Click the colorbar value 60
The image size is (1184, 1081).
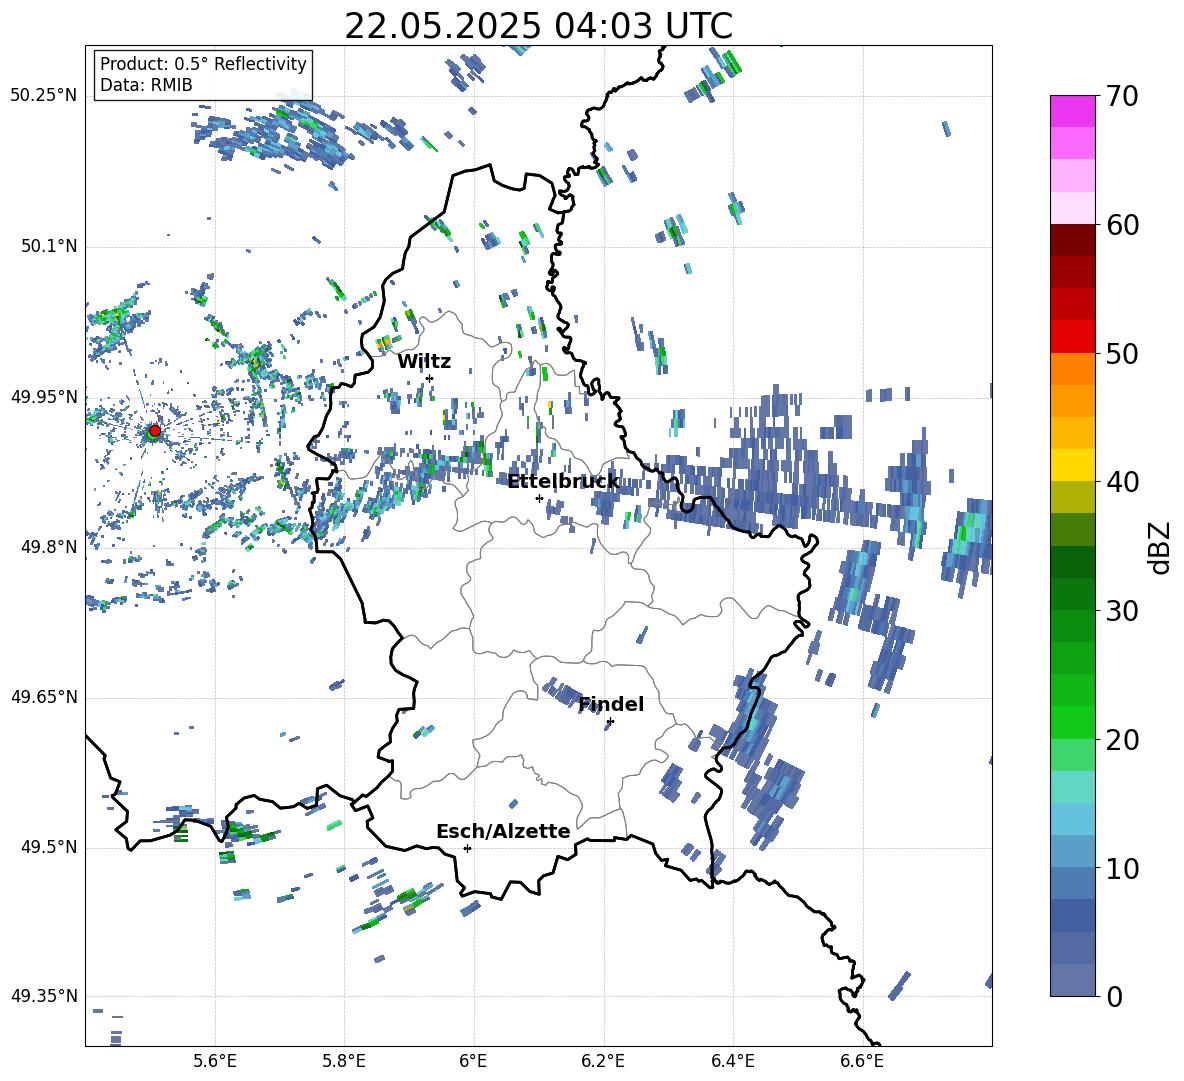click(x=1122, y=225)
